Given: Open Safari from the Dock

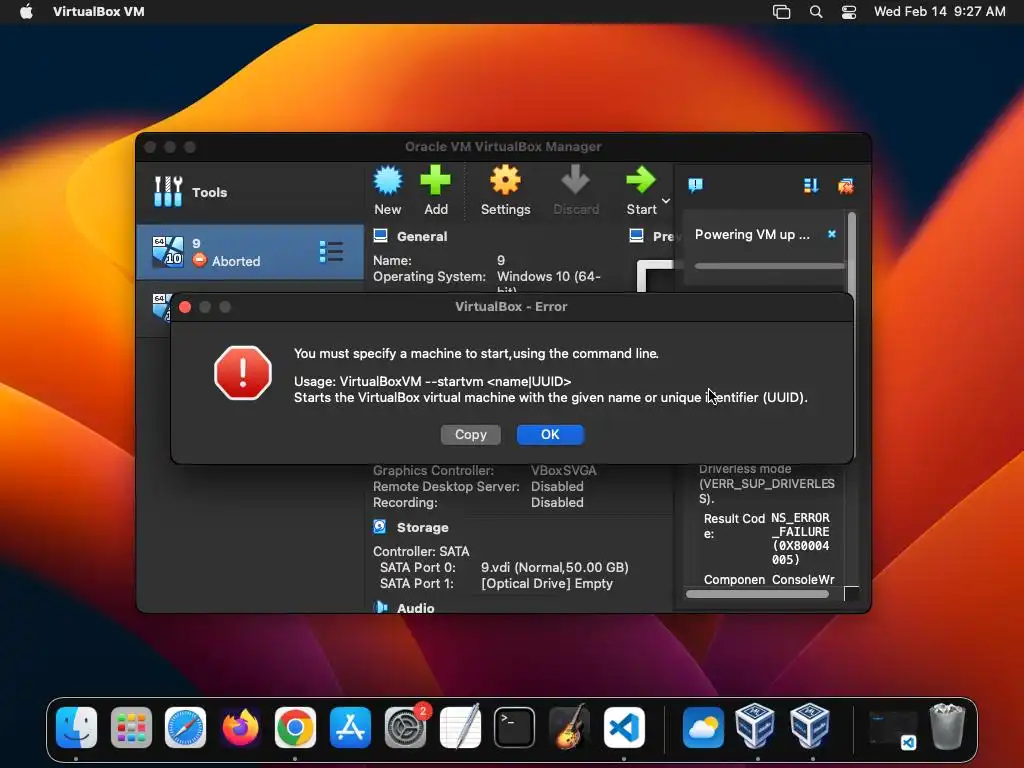Looking at the screenshot, I should pos(185,727).
